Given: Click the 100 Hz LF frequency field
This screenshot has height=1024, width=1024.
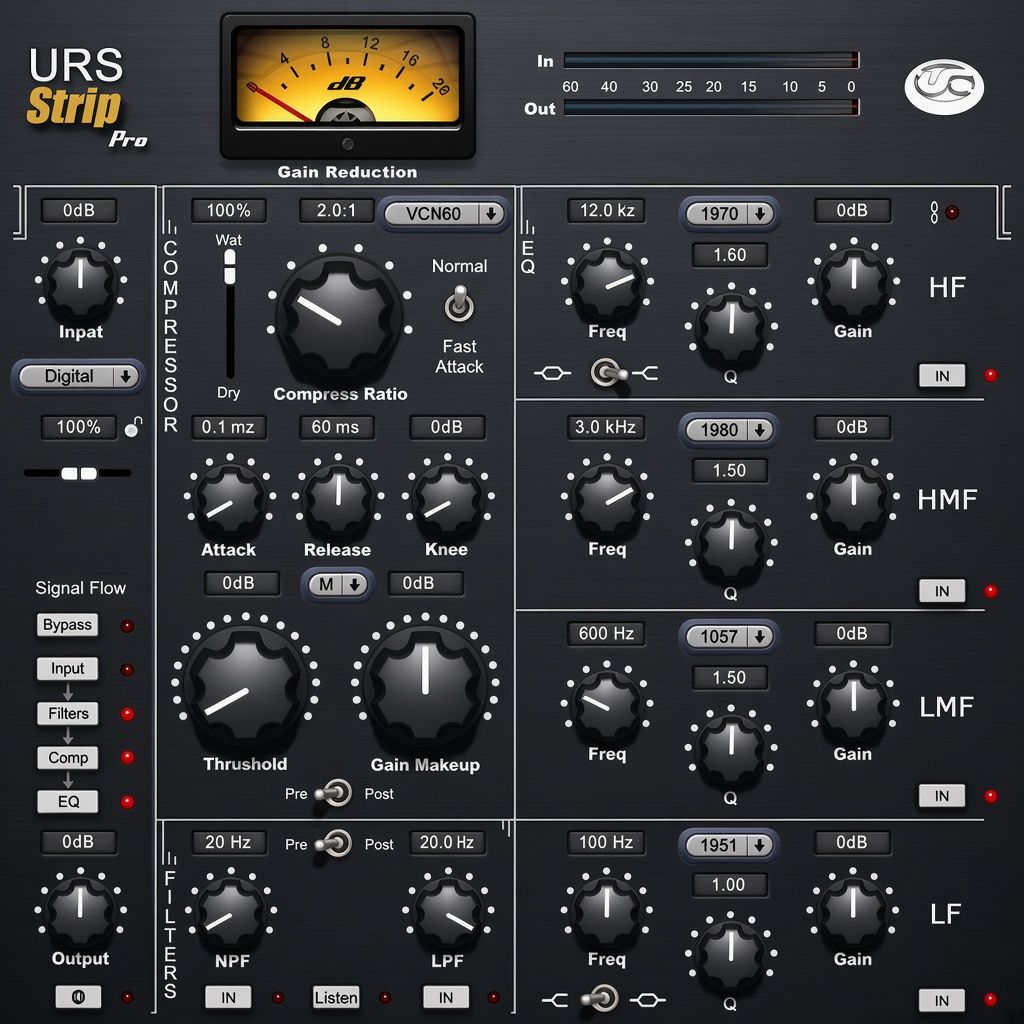Looking at the screenshot, I should (606, 842).
